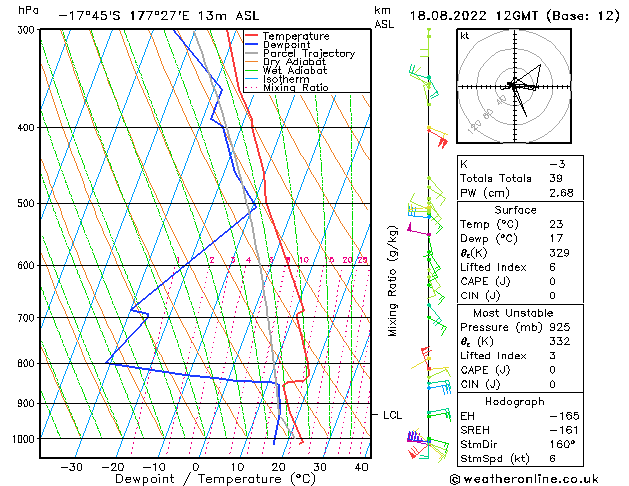Click the 40 temperature axis value

click(x=362, y=467)
